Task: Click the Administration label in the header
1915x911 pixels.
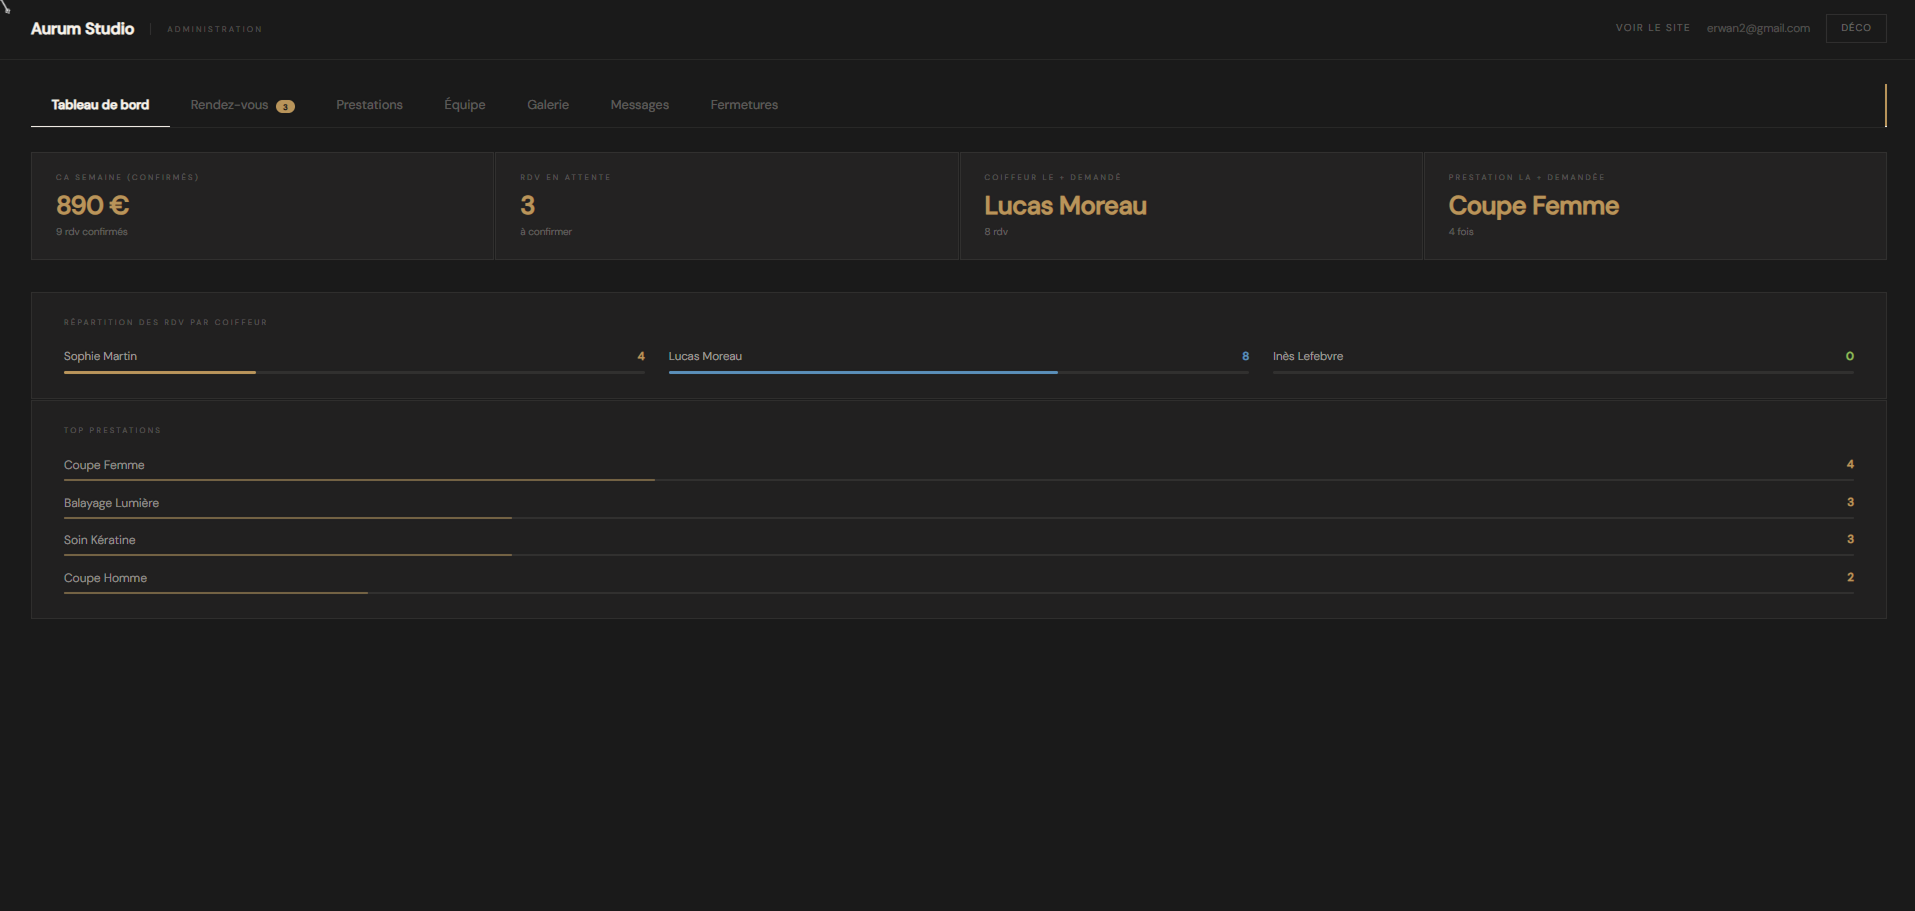Action: 215,29
